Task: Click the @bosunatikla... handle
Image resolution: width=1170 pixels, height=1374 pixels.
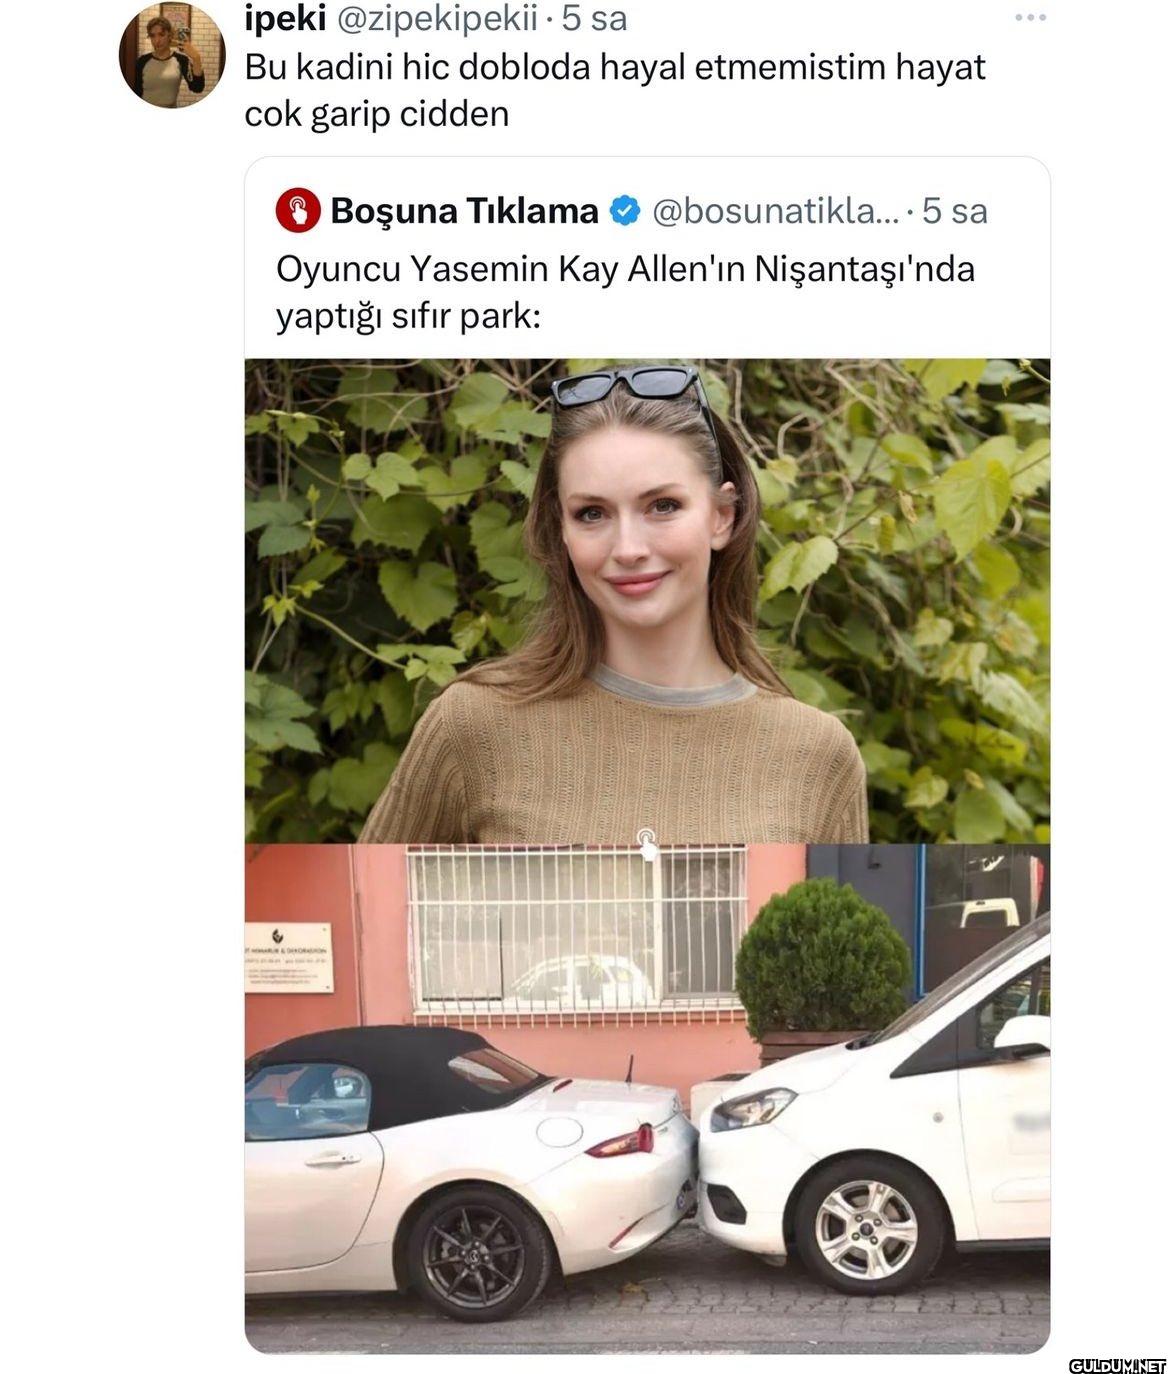Action: [x=776, y=211]
